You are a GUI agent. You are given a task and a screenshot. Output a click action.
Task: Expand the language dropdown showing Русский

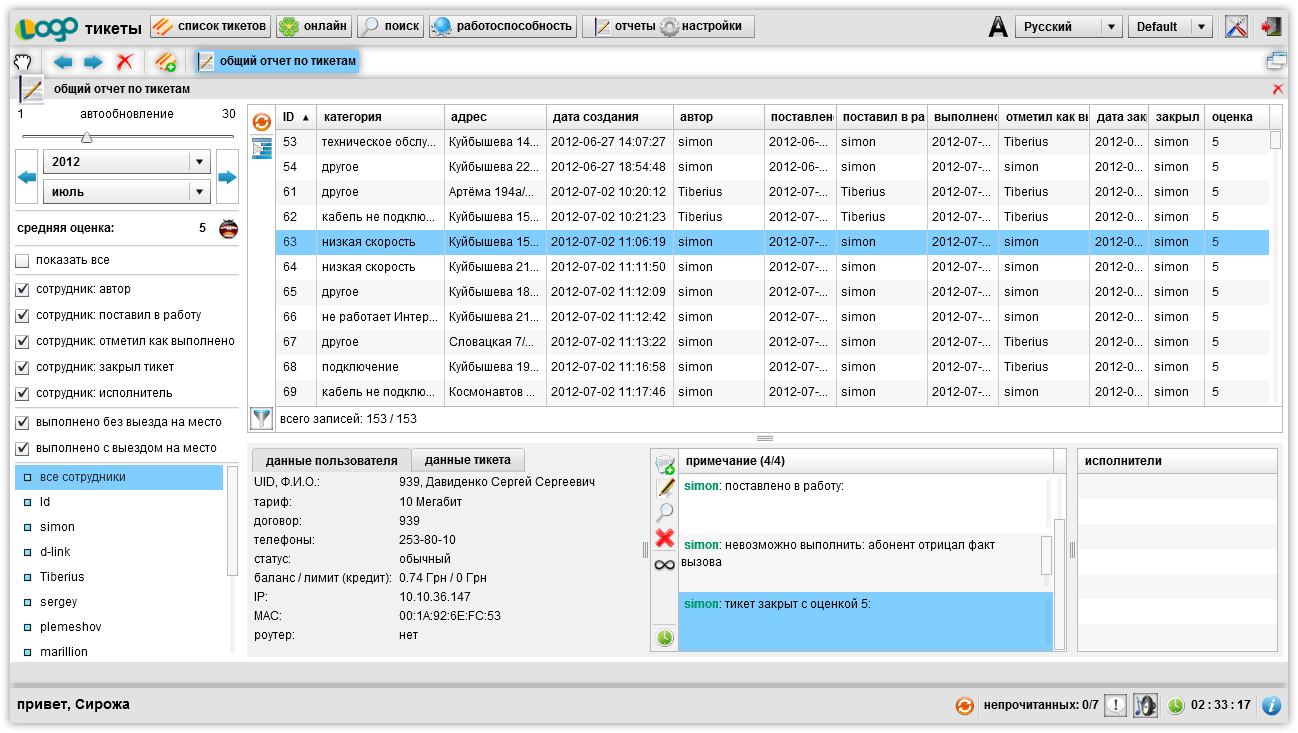click(x=1111, y=27)
